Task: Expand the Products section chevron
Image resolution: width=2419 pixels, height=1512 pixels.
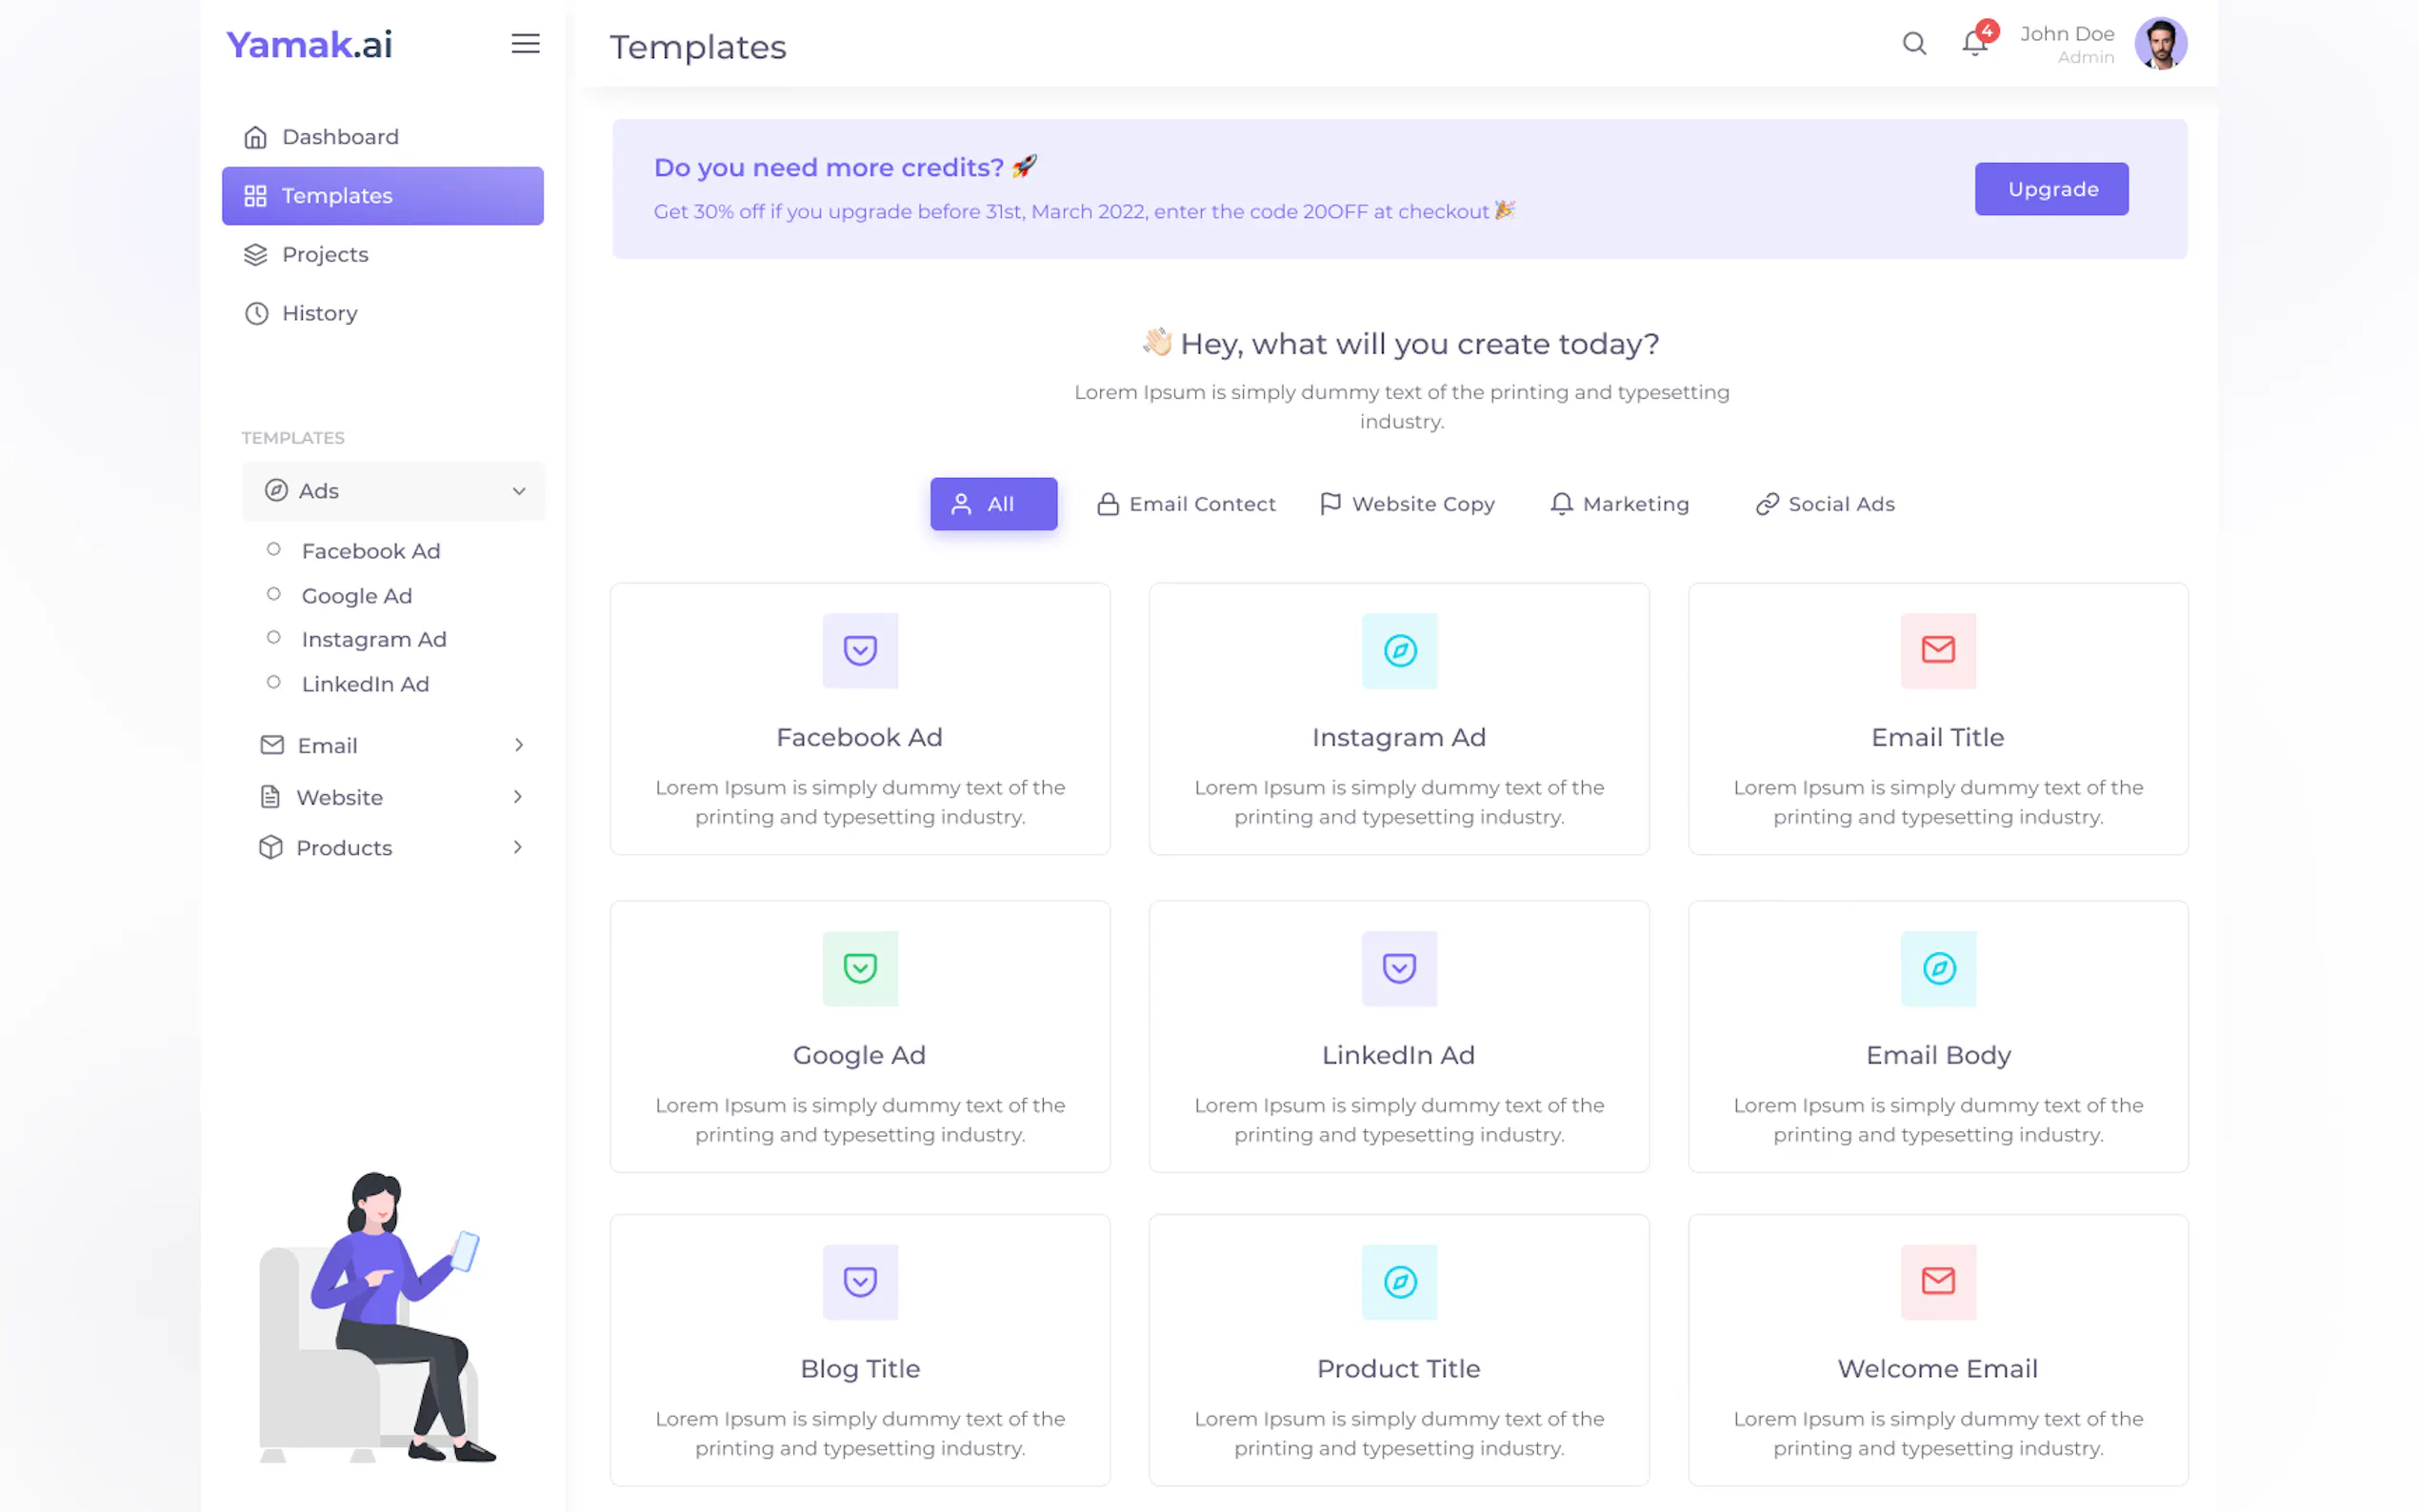Action: [518, 848]
